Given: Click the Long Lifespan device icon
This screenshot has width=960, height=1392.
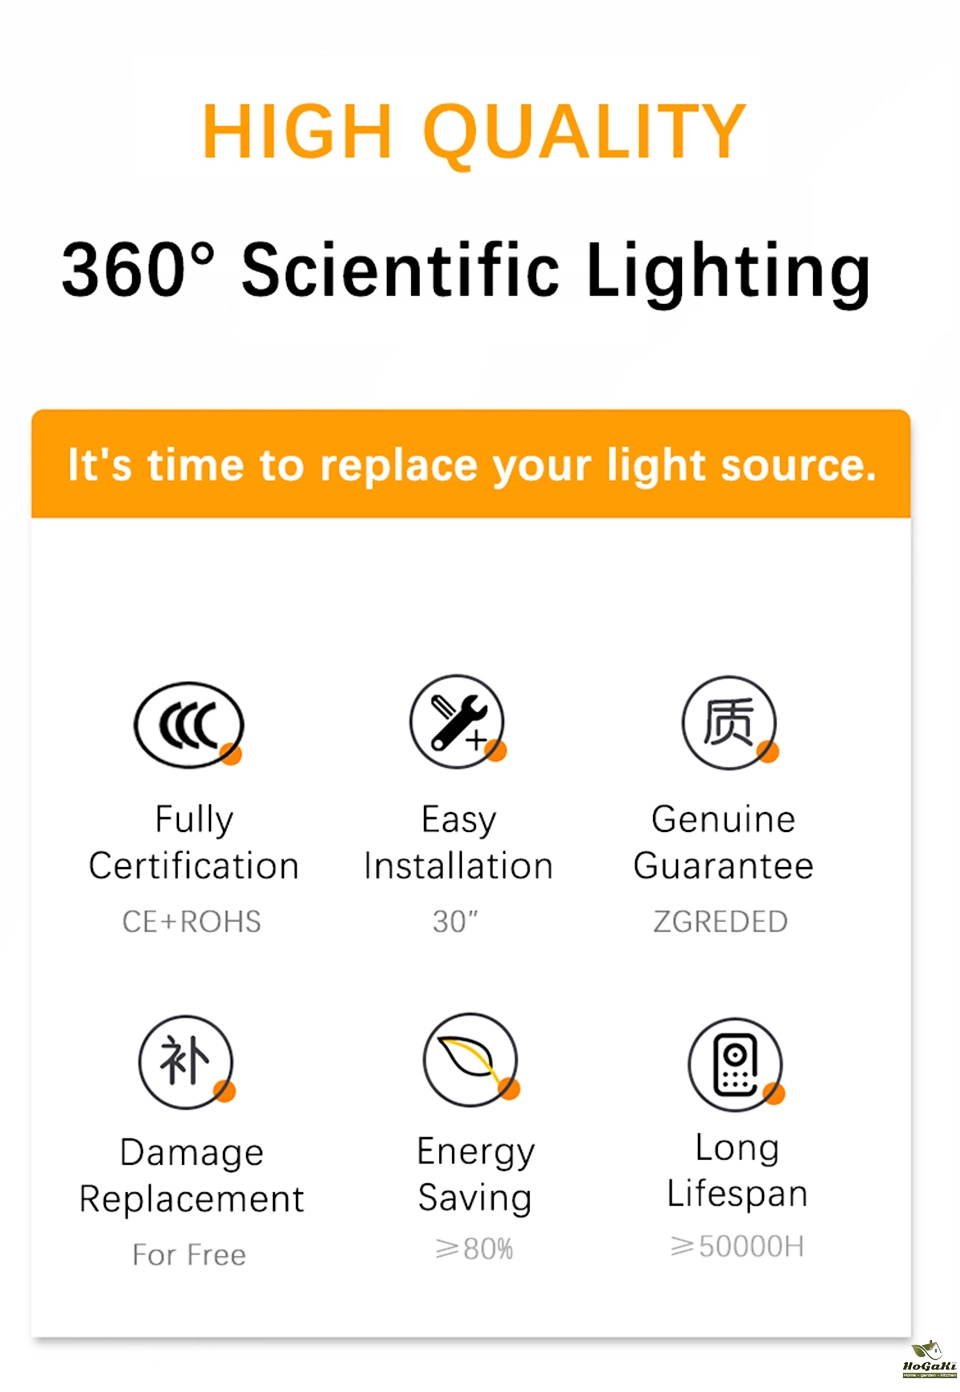Looking at the screenshot, I should coord(736,1064).
